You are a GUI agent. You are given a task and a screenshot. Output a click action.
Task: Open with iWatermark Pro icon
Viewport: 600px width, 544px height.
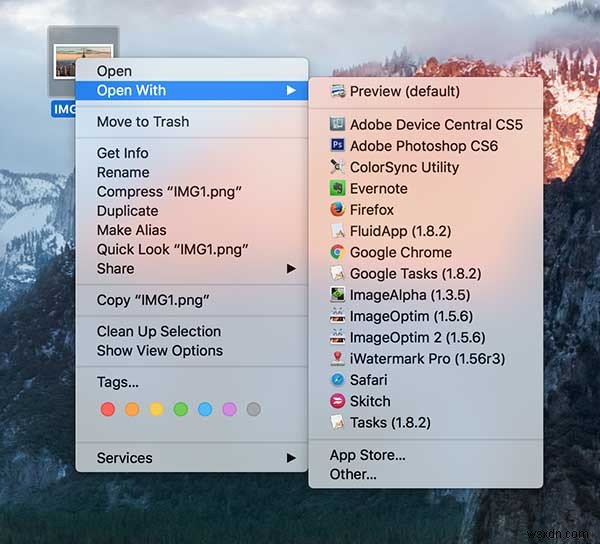click(338, 358)
